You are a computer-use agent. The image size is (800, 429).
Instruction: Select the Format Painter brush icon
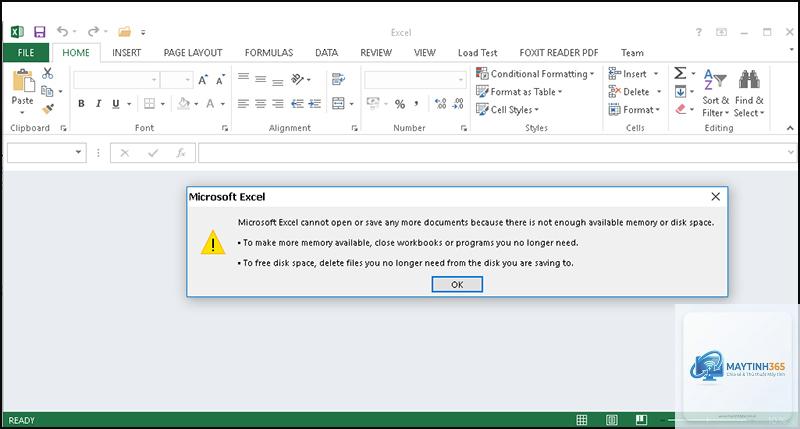[48, 109]
